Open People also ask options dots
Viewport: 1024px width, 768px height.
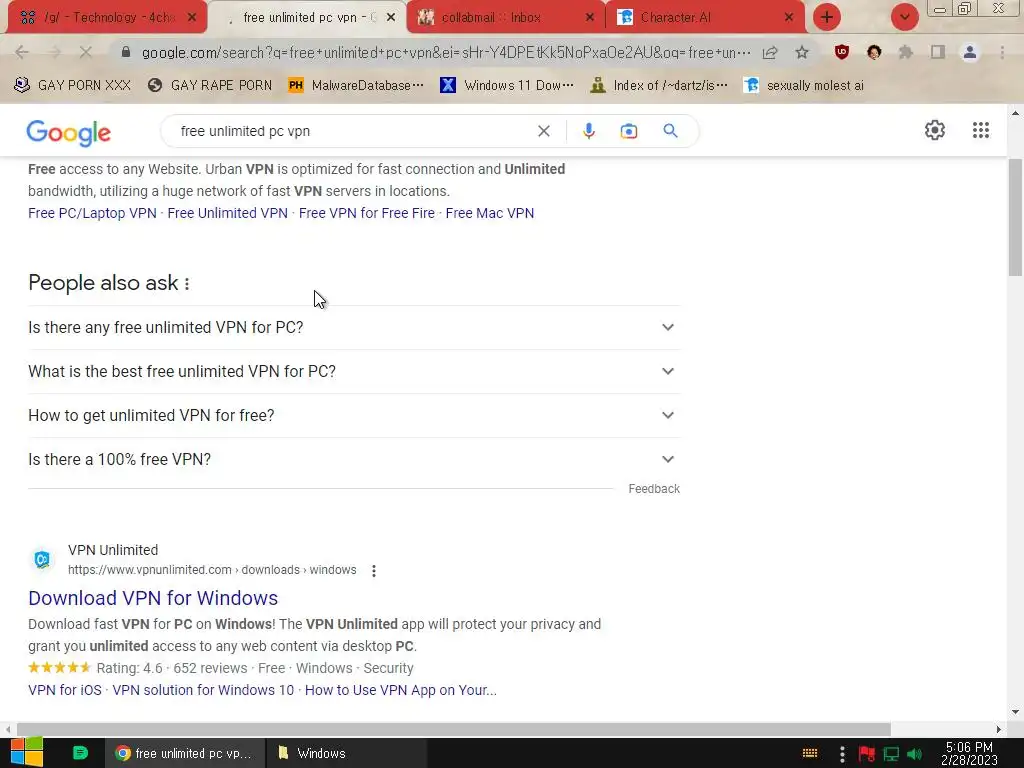187,283
